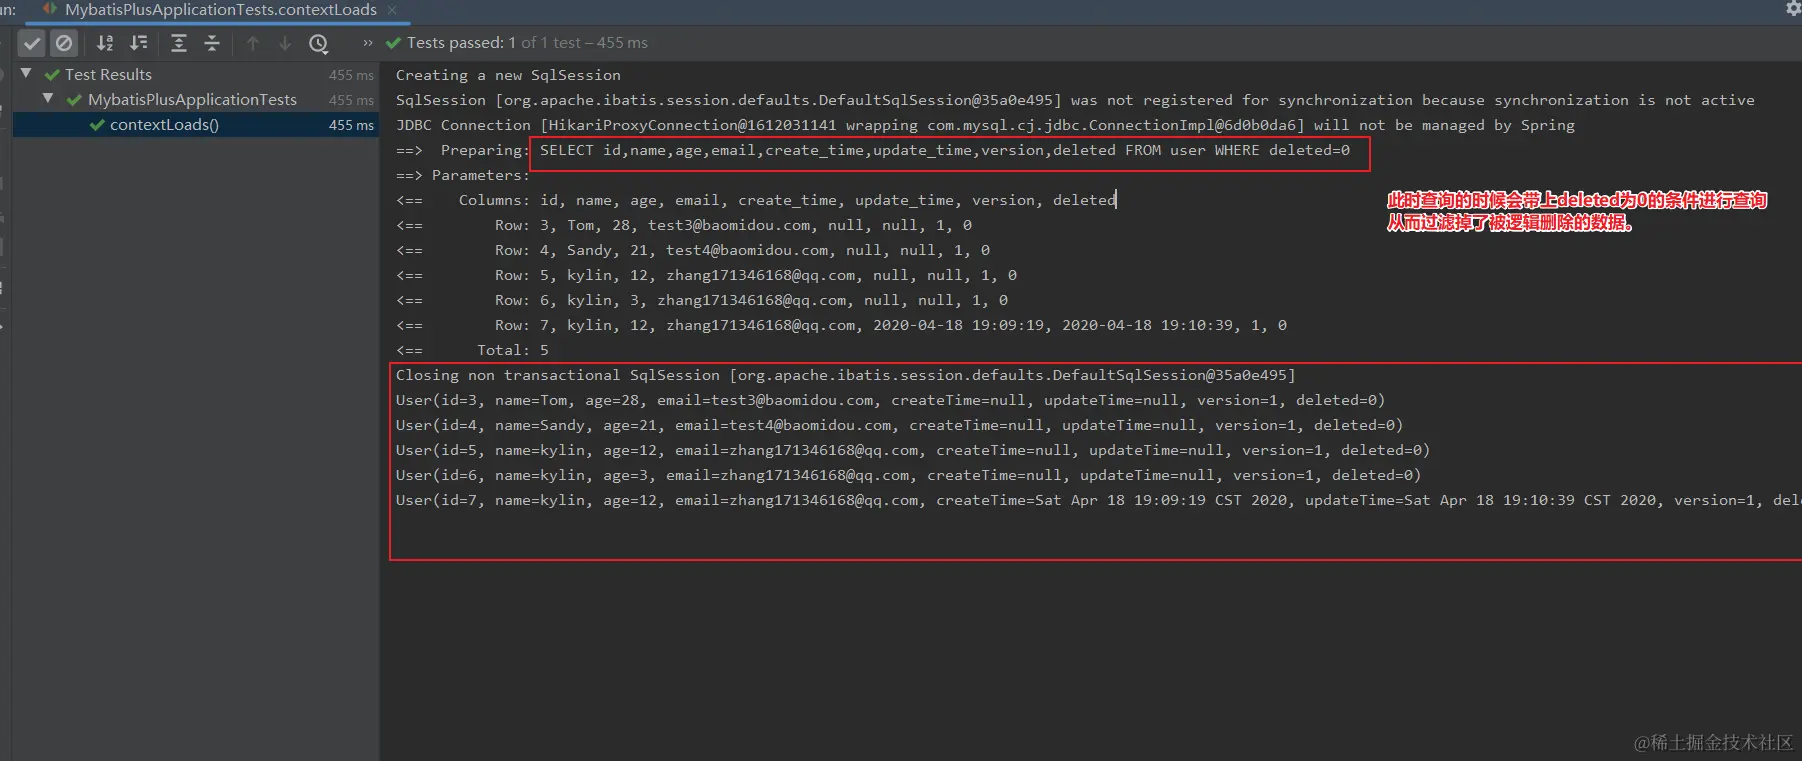The width and height of the screenshot is (1802, 761).
Task: Click the 'Row: 4, Sandy, 21' log line
Action: pyautogui.click(x=693, y=250)
